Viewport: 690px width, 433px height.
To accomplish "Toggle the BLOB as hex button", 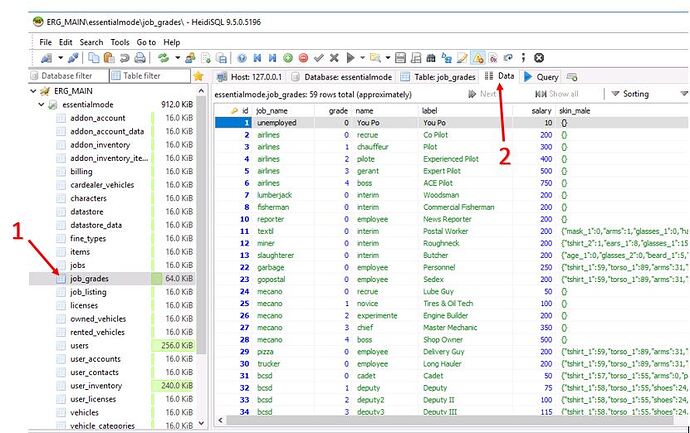I will click(493, 58).
